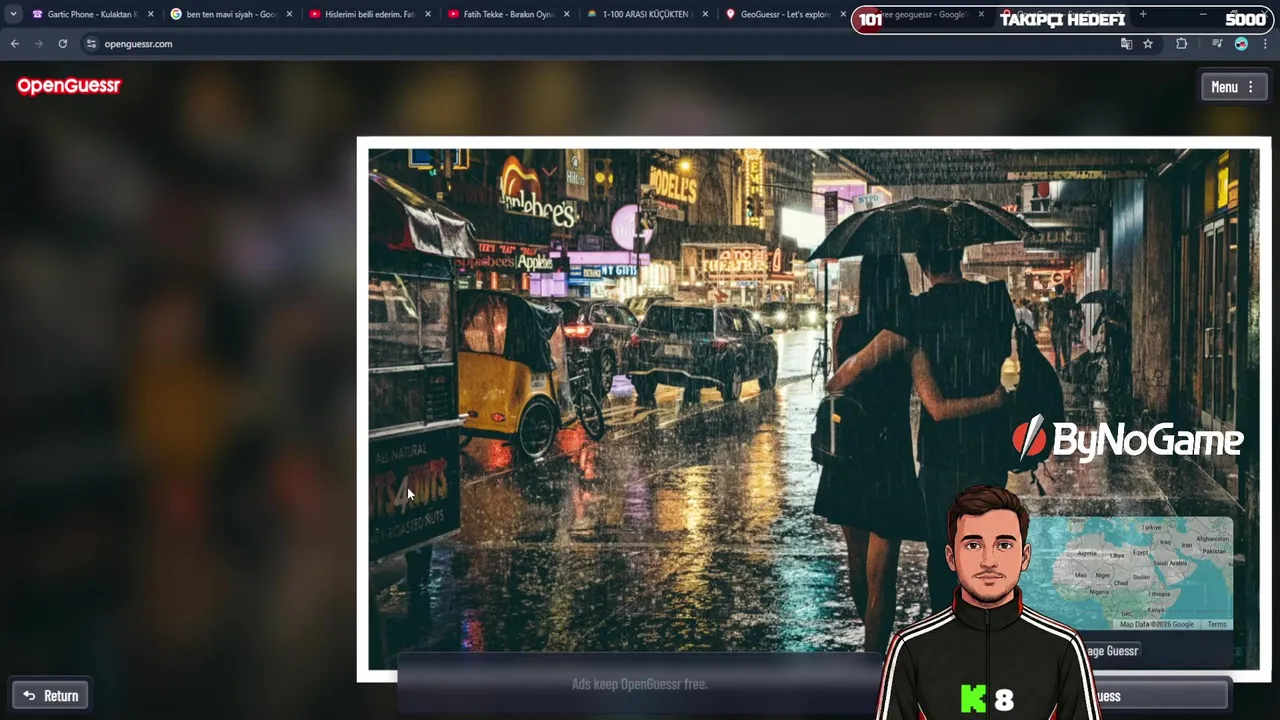Screen dimensions: 1280x720
Task: Open the Chrome tab search dropdown
Action: [x=13, y=15]
